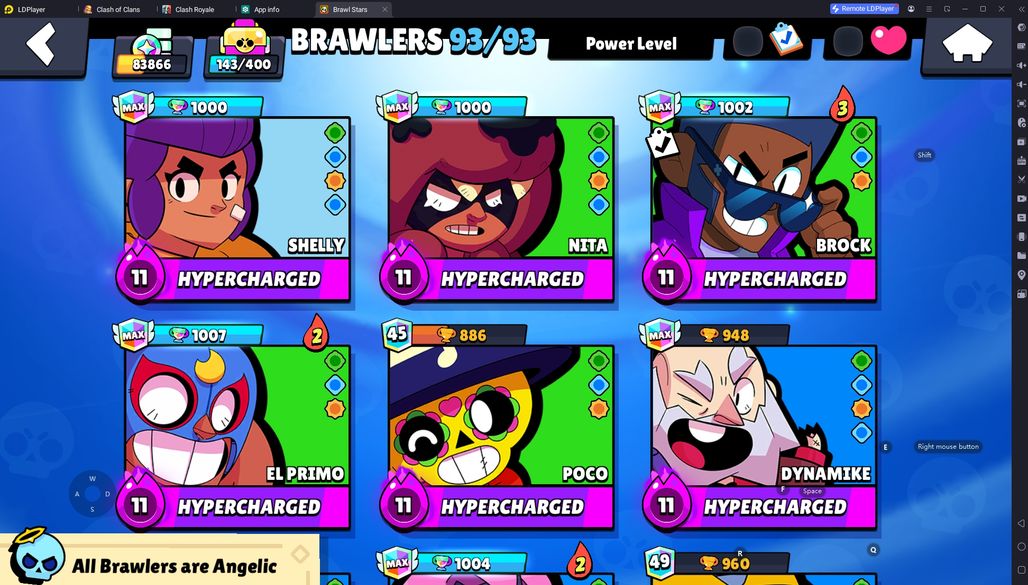Open the Poco brawler card
Viewport: 1028px width, 585px height.
(x=498, y=425)
